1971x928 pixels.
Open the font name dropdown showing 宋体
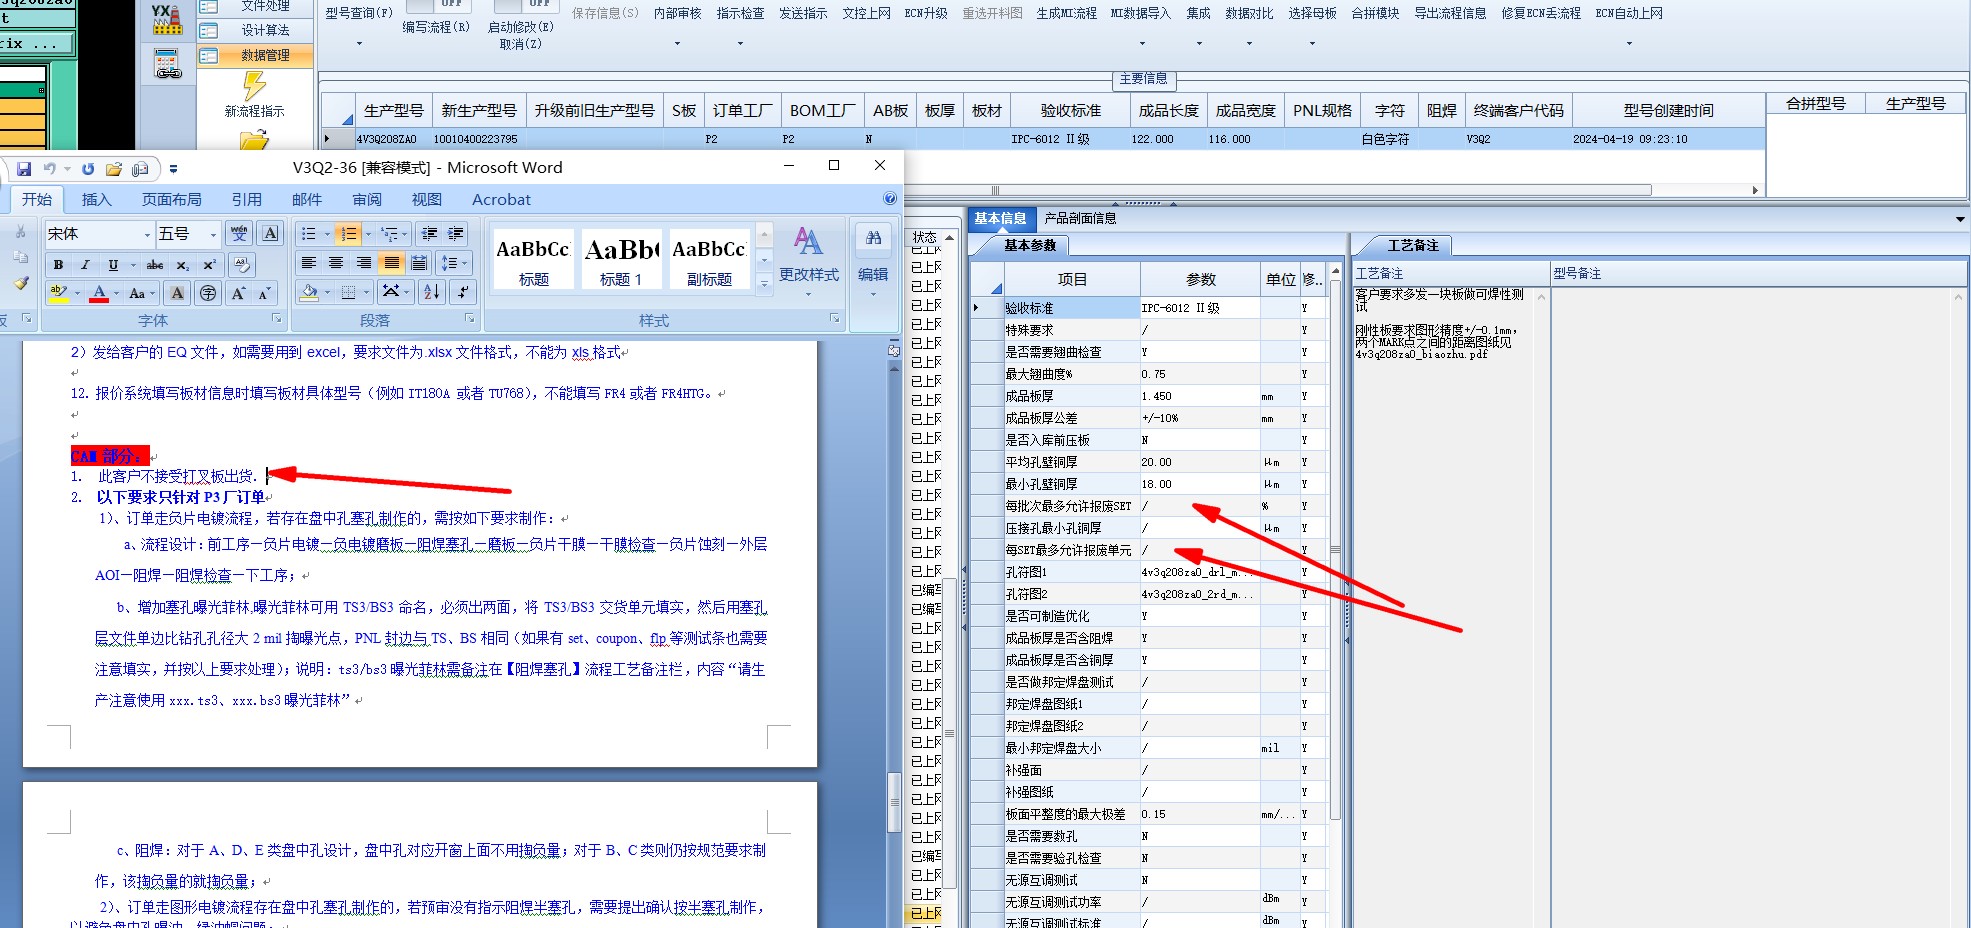(147, 235)
